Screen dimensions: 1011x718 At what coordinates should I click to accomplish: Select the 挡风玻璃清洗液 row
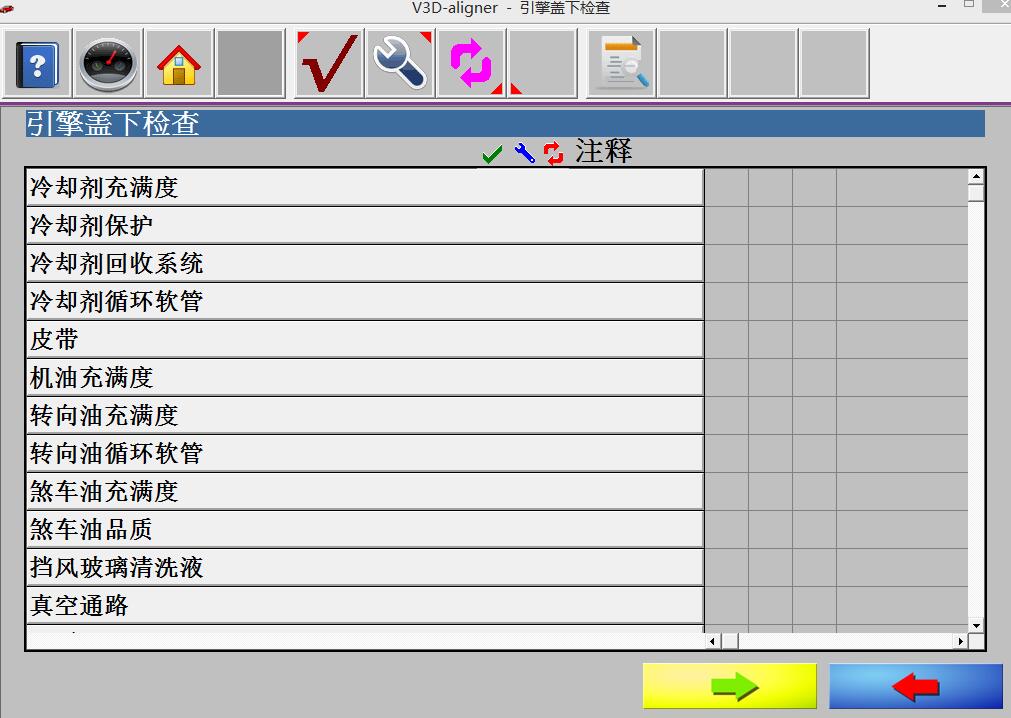coord(365,568)
